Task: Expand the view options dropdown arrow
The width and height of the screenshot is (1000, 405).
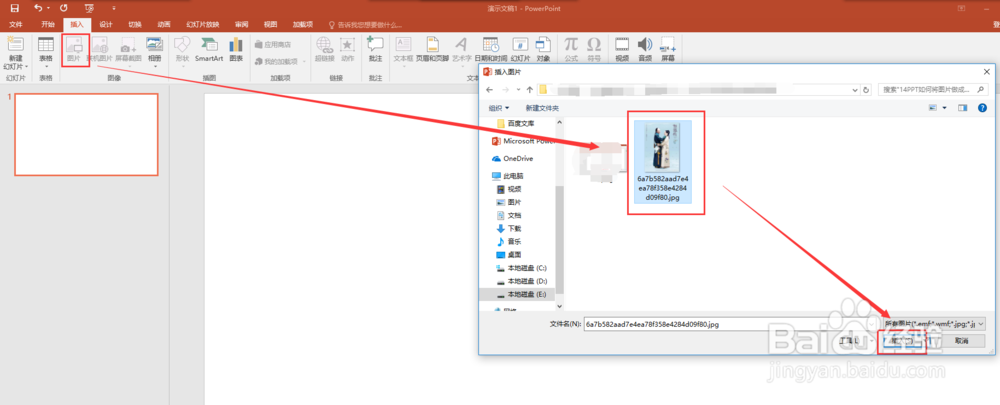Action: click(x=945, y=108)
